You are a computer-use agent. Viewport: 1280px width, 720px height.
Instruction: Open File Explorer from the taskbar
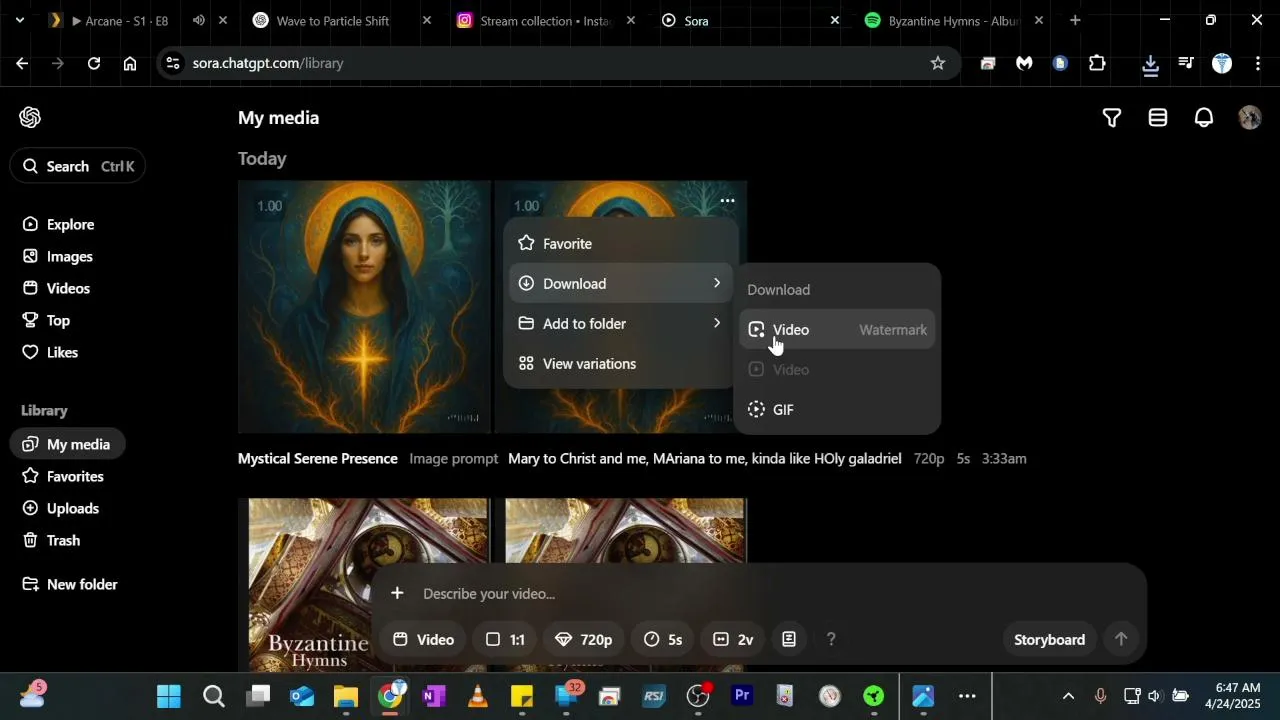point(346,695)
